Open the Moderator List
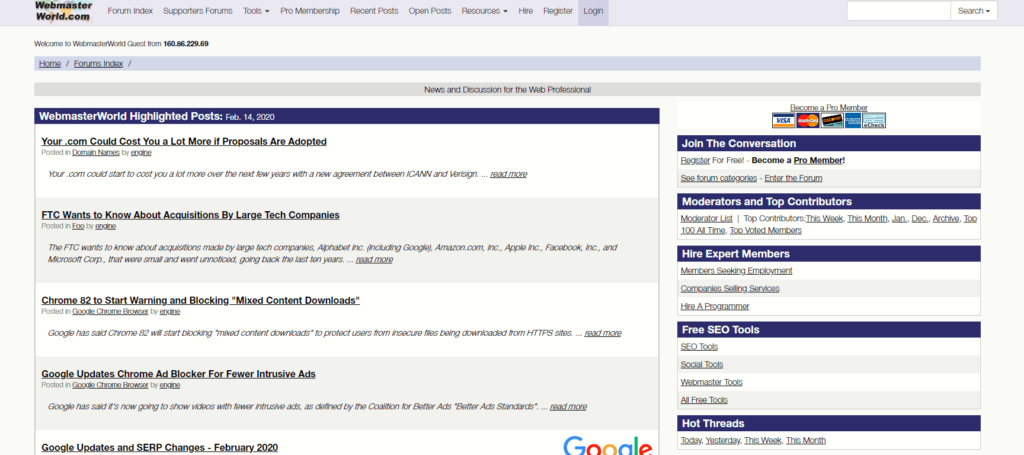1024x455 pixels. pos(707,219)
